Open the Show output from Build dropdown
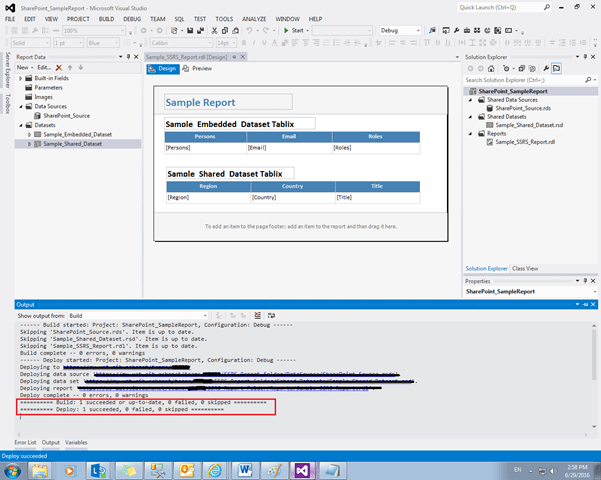601x480 pixels. (138, 316)
